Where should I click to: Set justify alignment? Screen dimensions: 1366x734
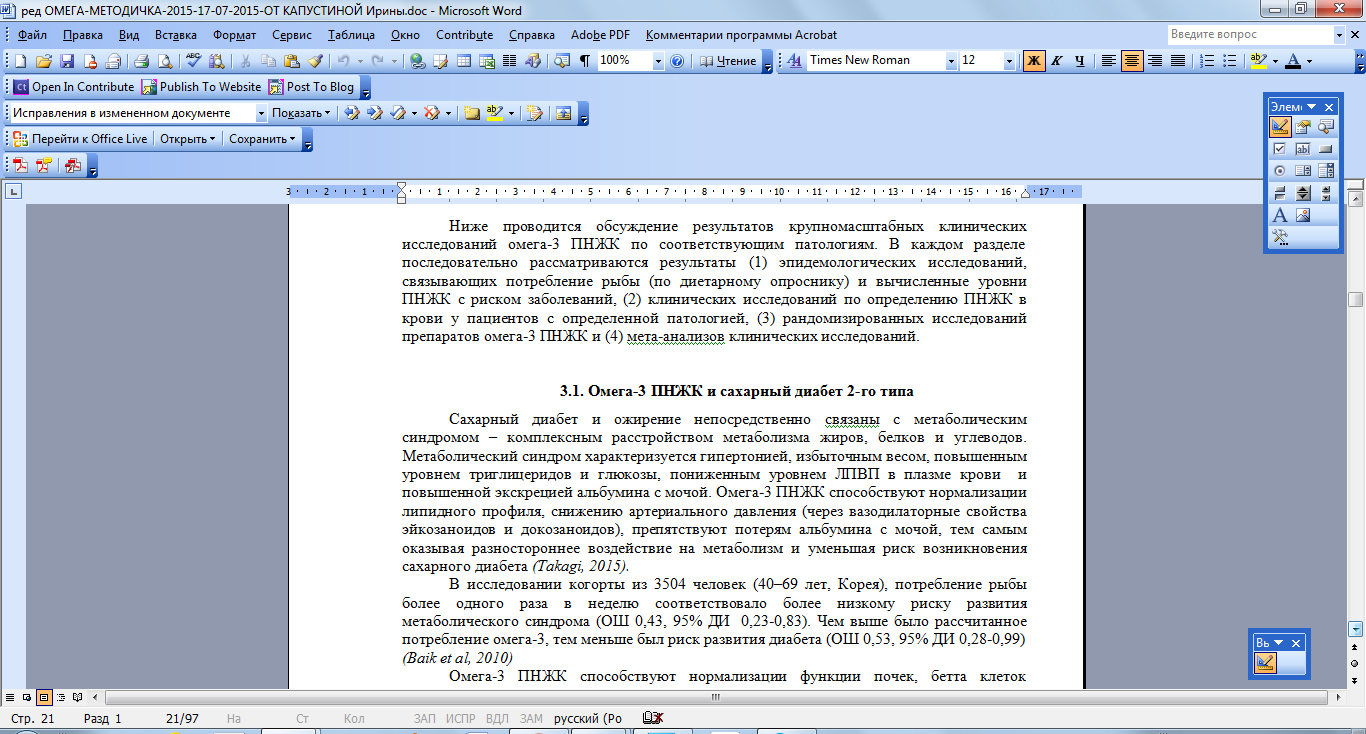[x=1178, y=61]
